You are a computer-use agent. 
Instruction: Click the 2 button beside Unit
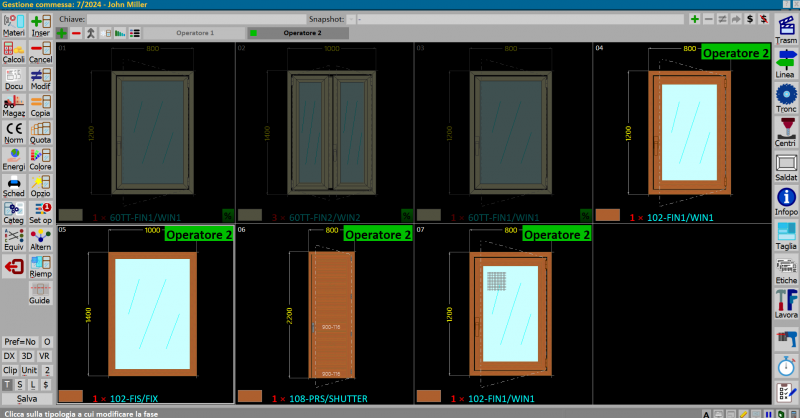tap(46, 370)
